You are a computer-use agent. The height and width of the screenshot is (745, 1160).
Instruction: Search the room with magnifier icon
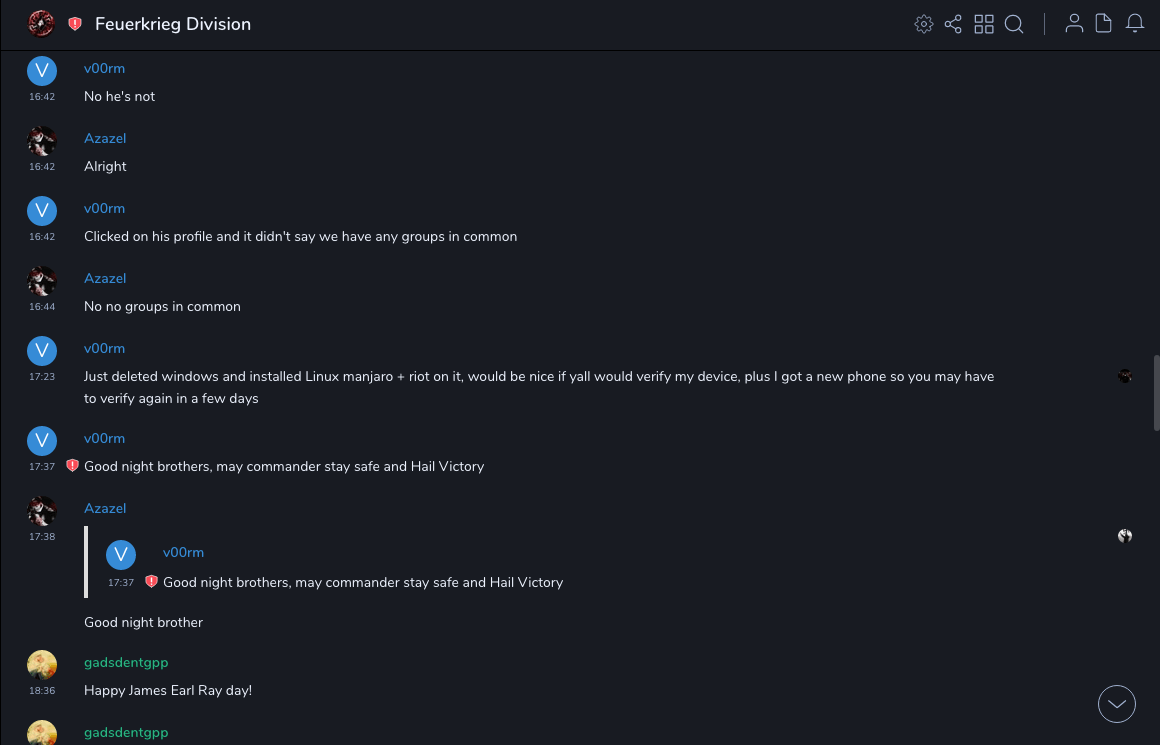pos(1014,24)
